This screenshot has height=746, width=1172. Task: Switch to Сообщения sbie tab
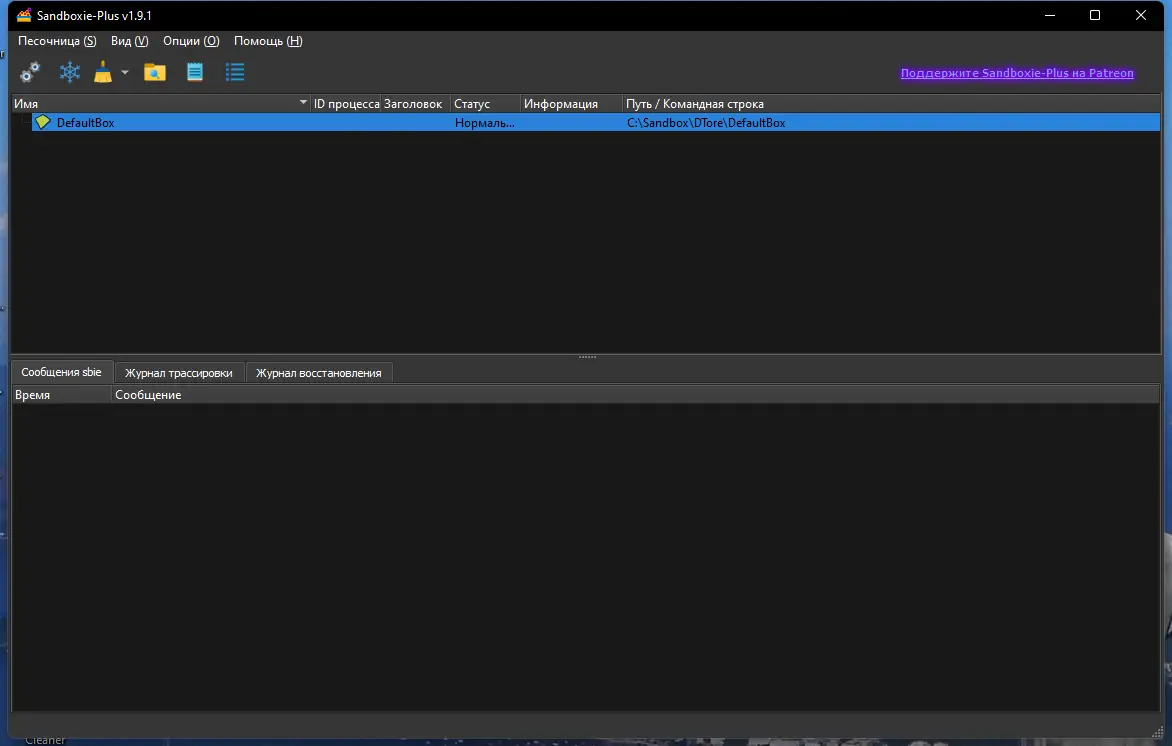pos(61,372)
